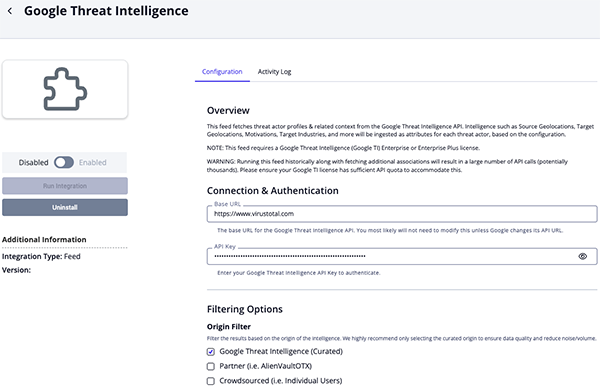This screenshot has width=600, height=388.
Task: Click the puzzle piece integration icon
Action: [x=65, y=89]
